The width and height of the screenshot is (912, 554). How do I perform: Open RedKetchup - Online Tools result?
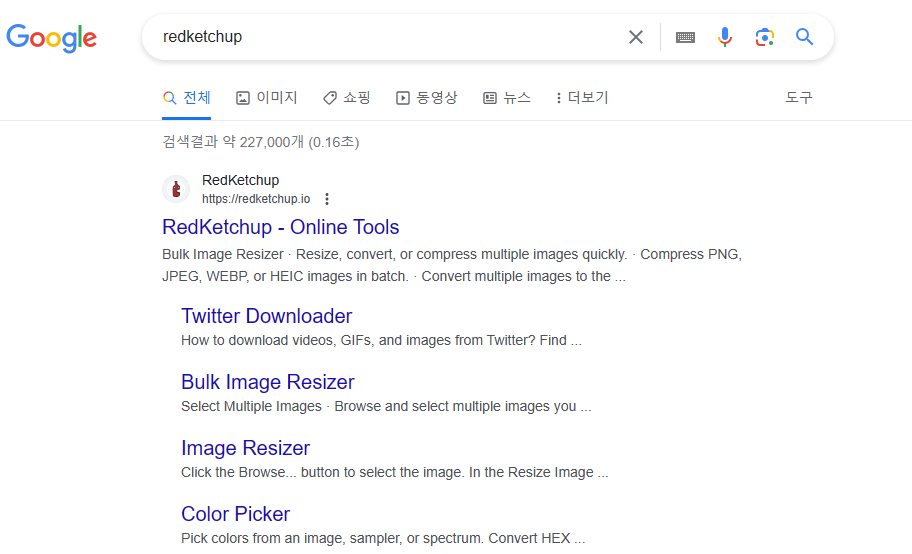(x=280, y=227)
